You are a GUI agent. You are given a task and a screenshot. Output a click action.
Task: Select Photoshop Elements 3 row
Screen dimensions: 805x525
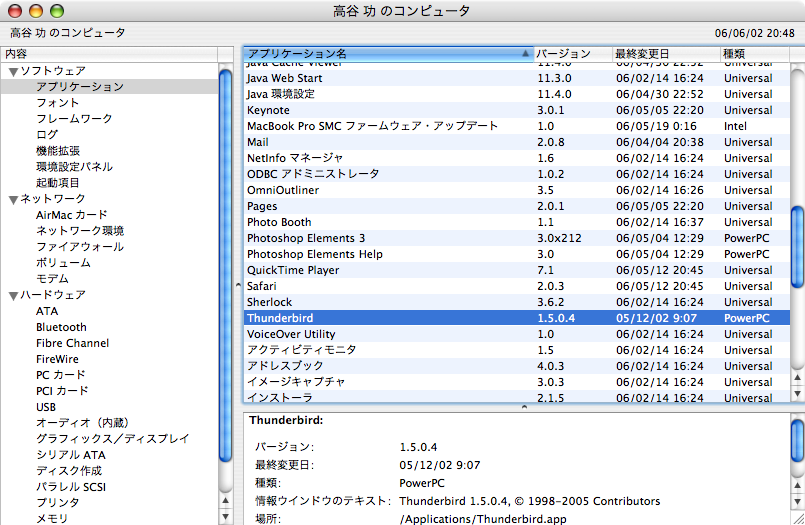coord(516,238)
